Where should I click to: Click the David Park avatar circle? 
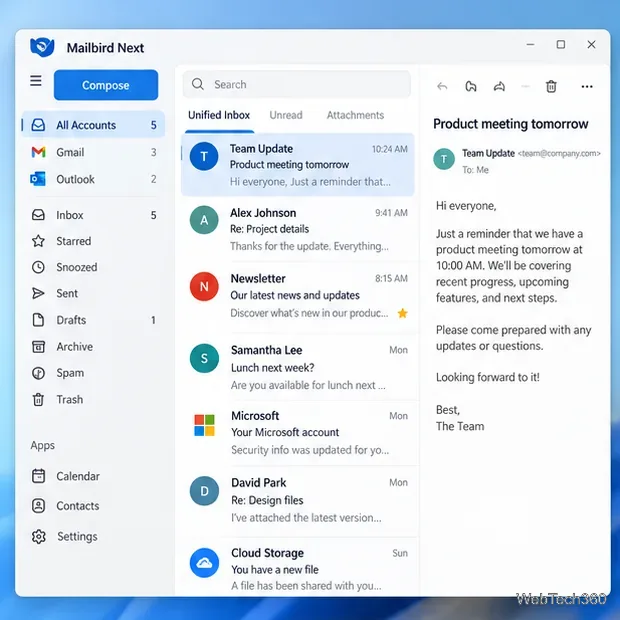(204, 491)
